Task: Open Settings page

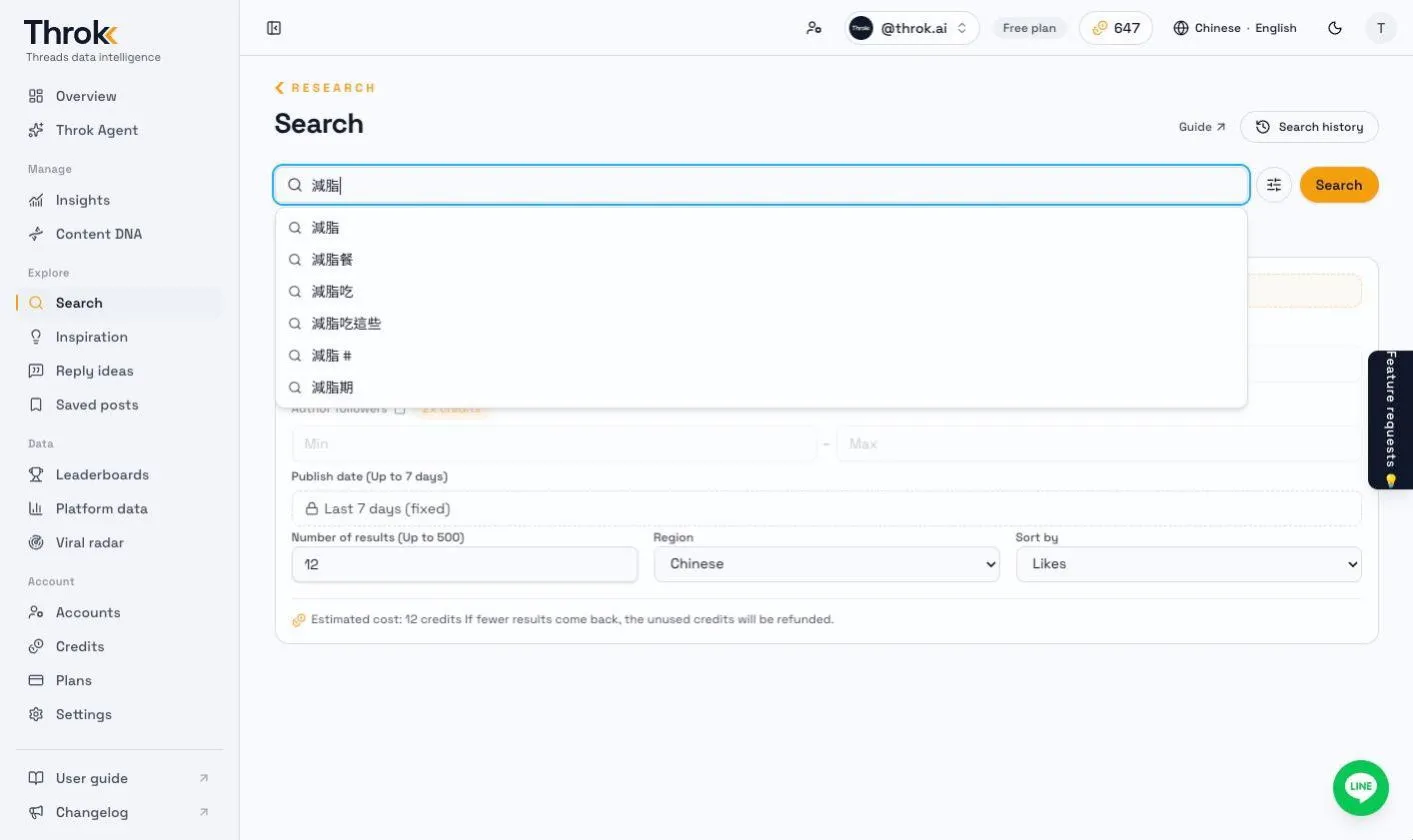Action: 120,715
